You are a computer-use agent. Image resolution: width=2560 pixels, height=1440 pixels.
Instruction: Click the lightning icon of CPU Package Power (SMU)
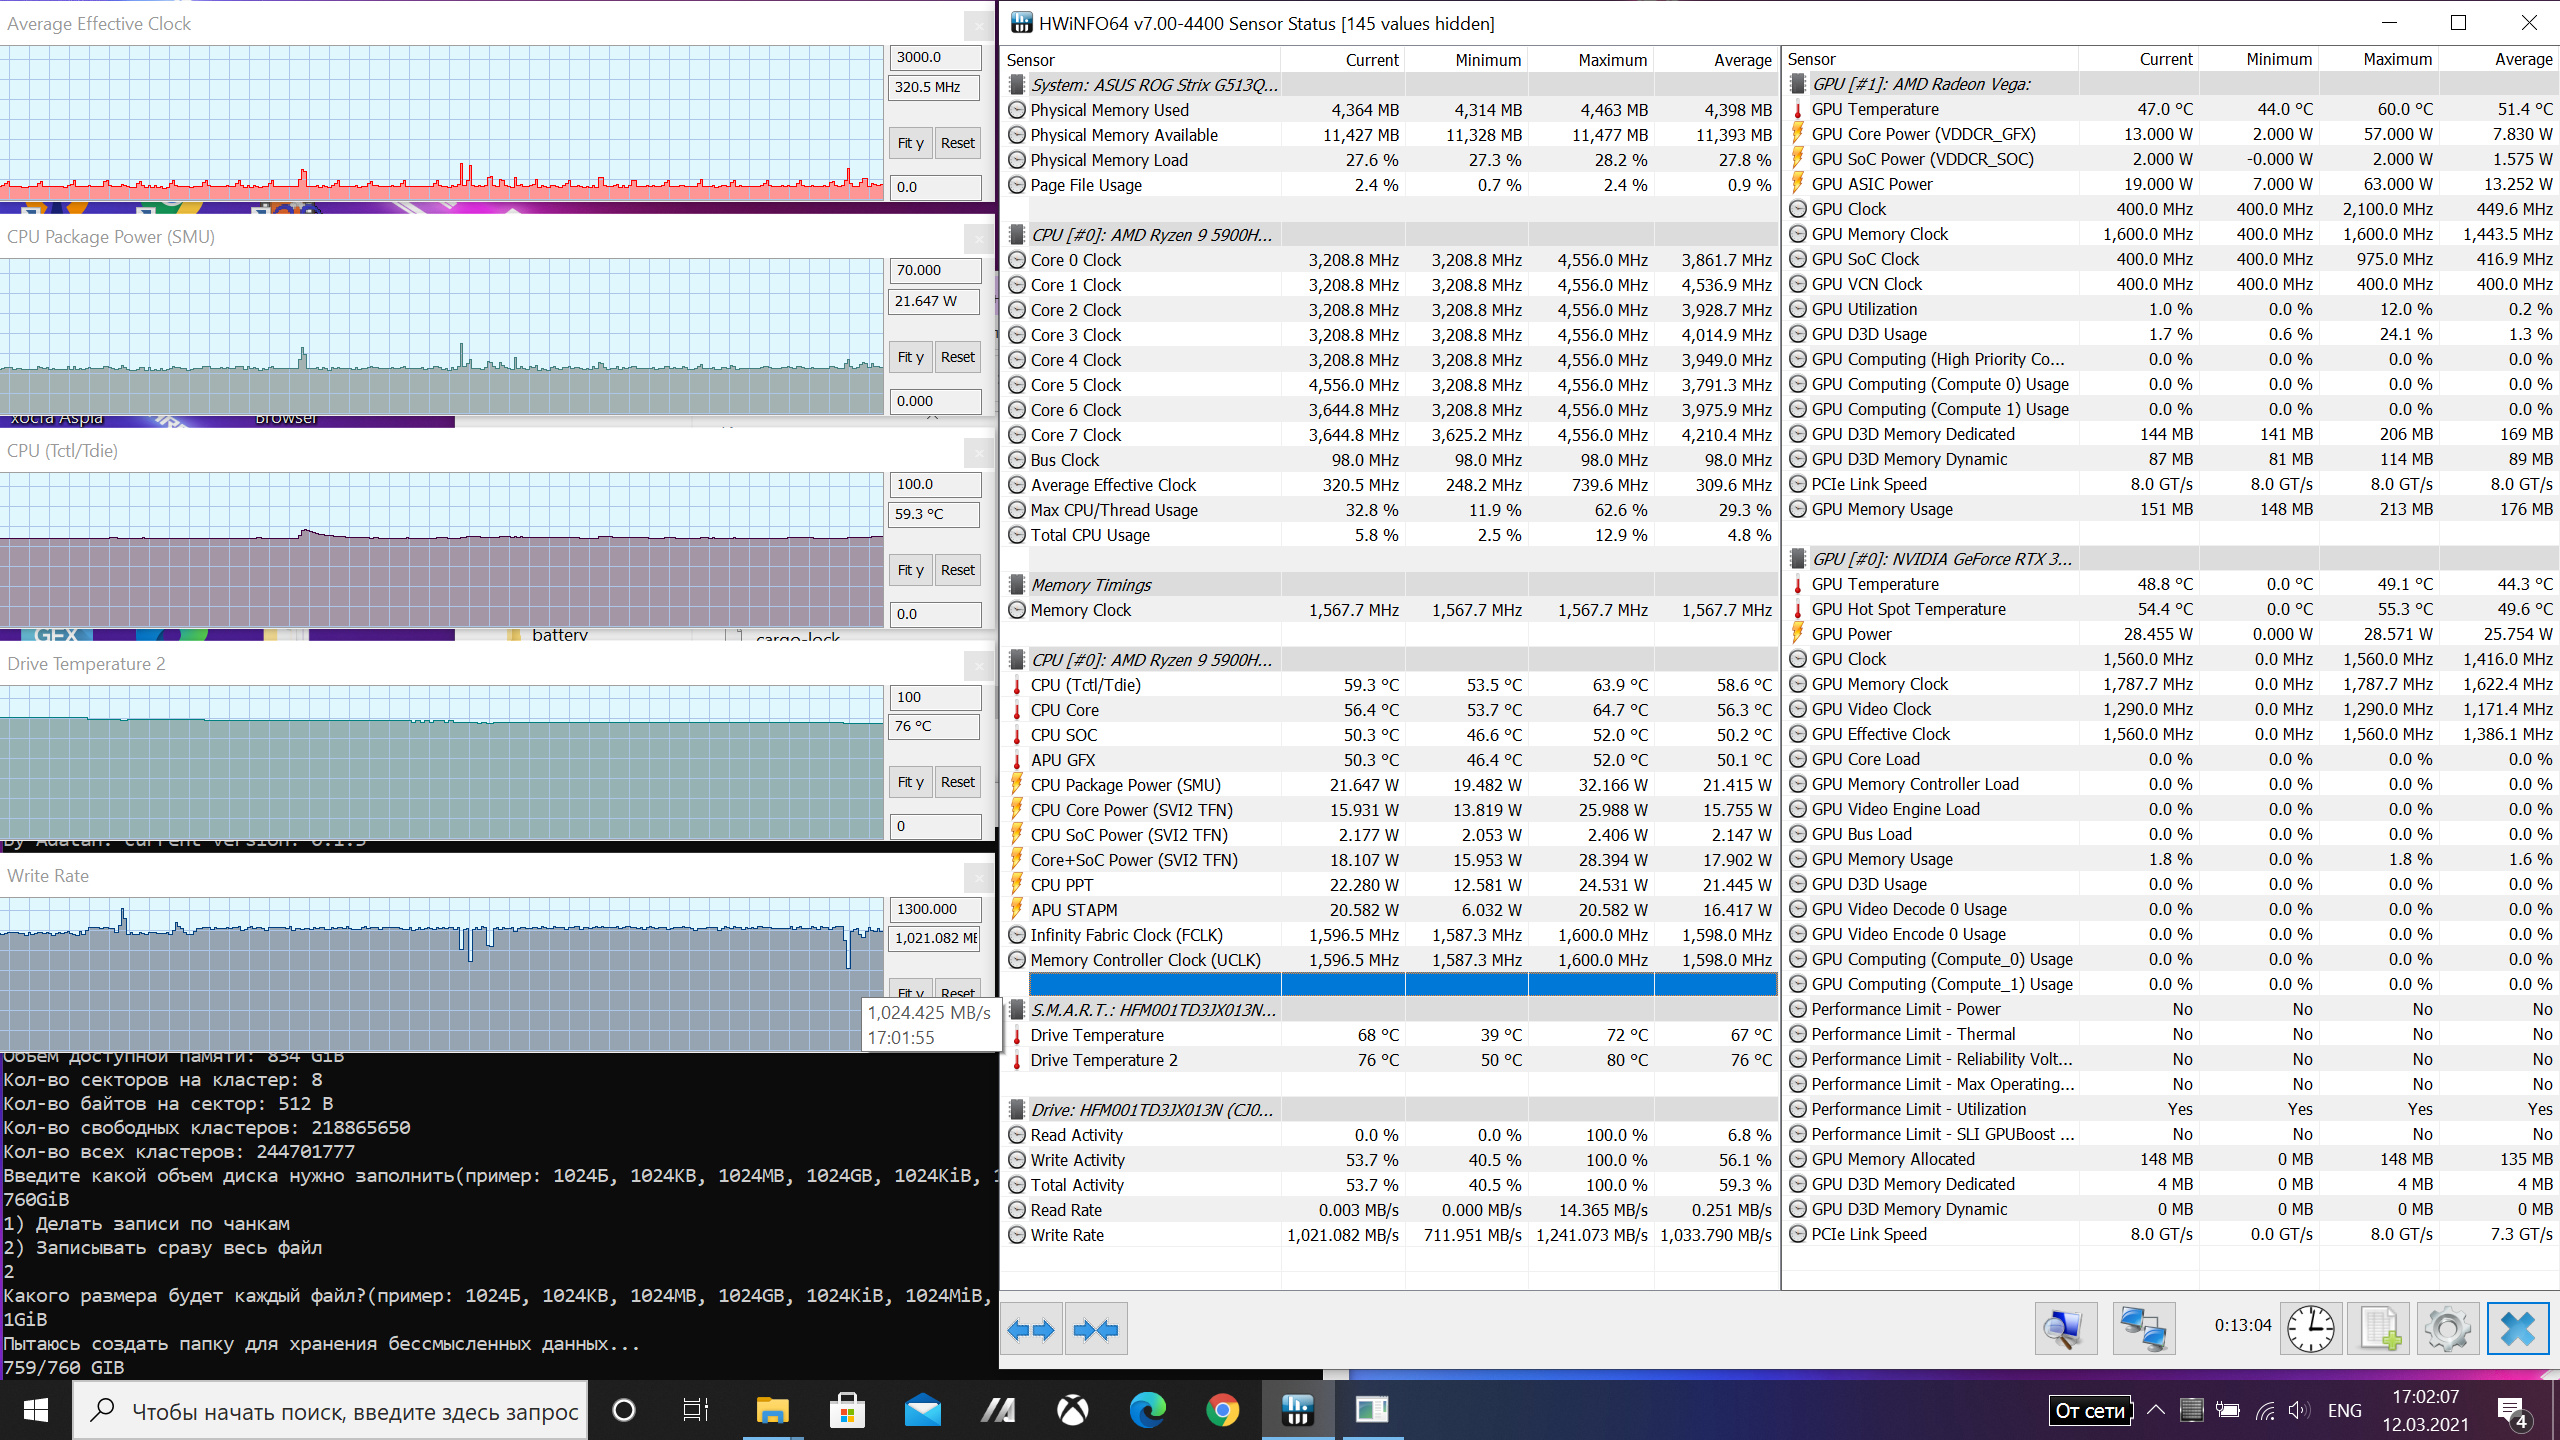click(1017, 785)
